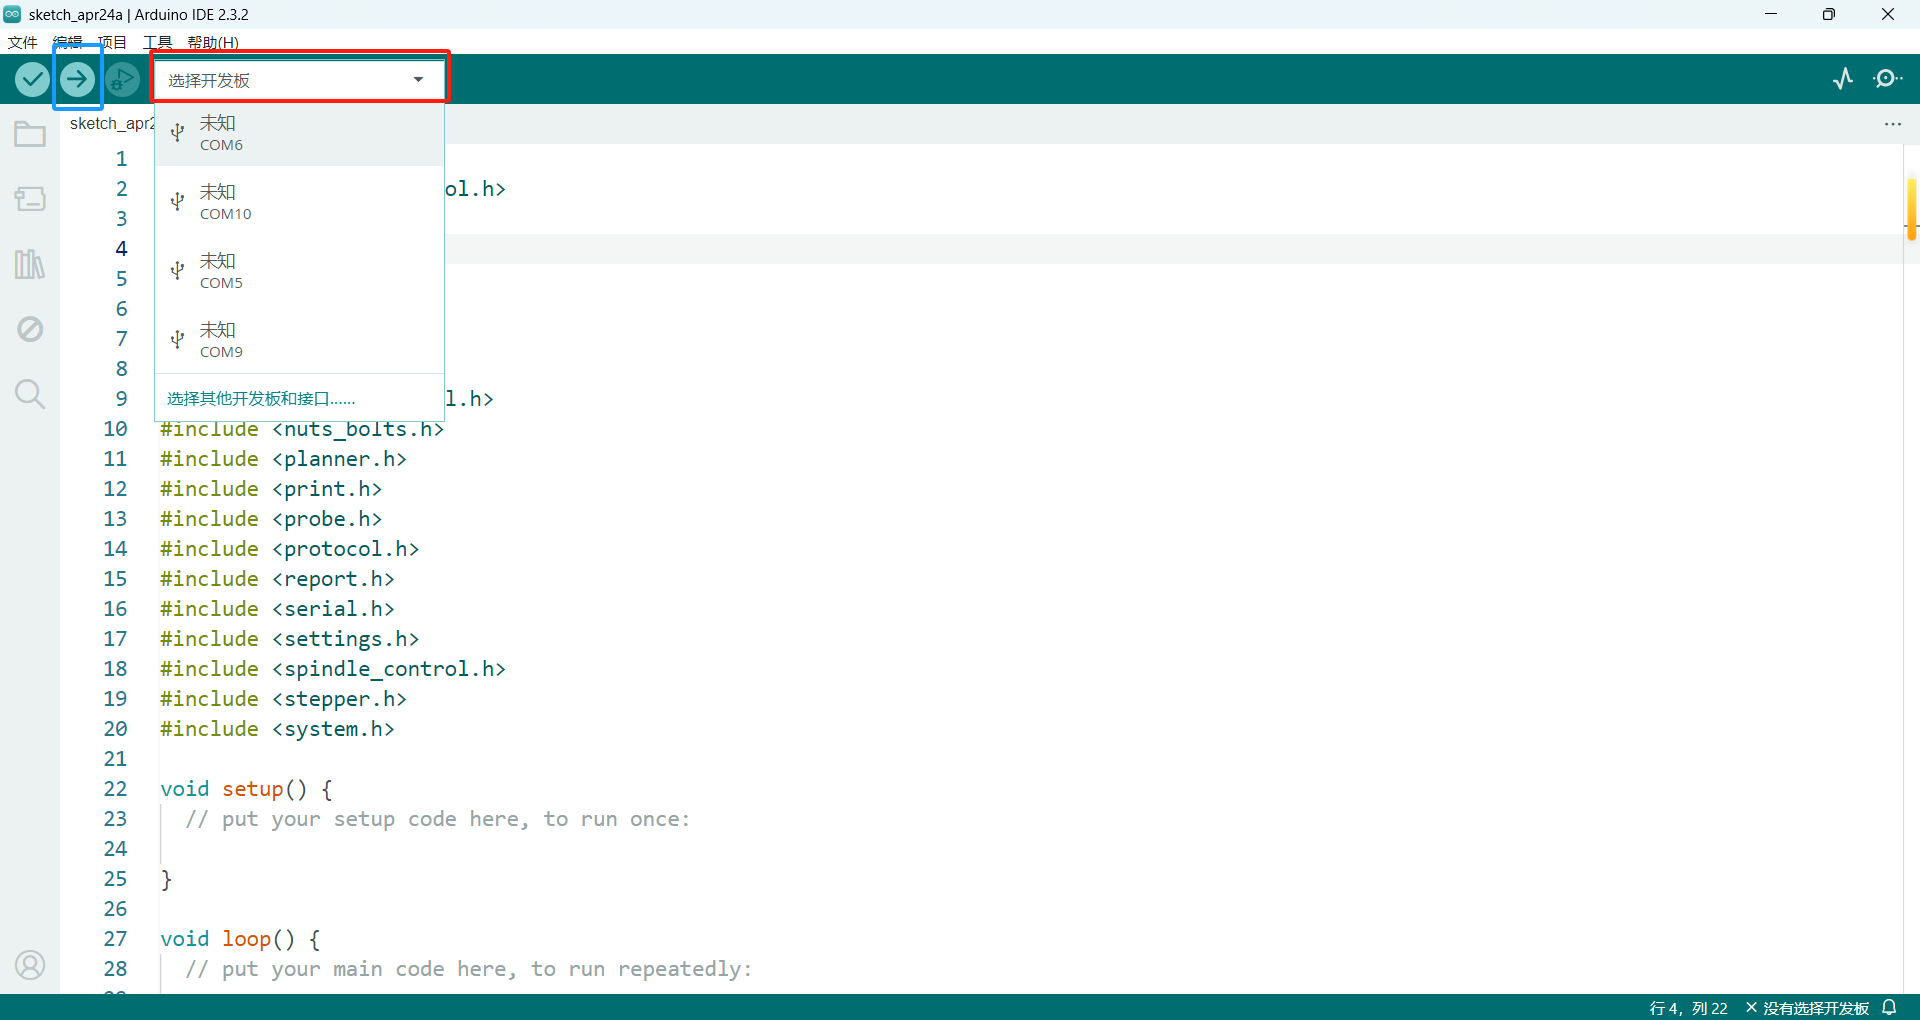Open the Boards Manager sidebar

click(x=30, y=199)
